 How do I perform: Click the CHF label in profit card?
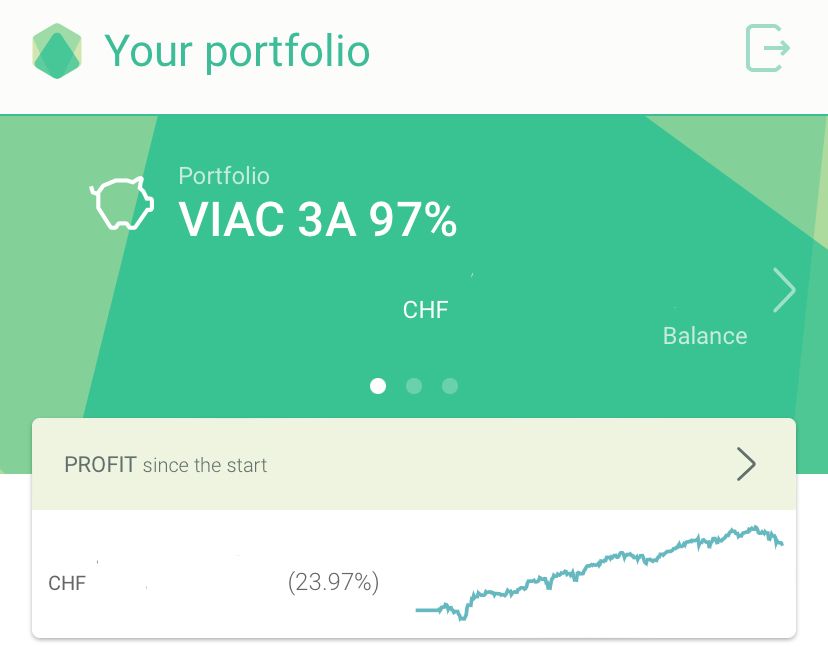[x=67, y=583]
